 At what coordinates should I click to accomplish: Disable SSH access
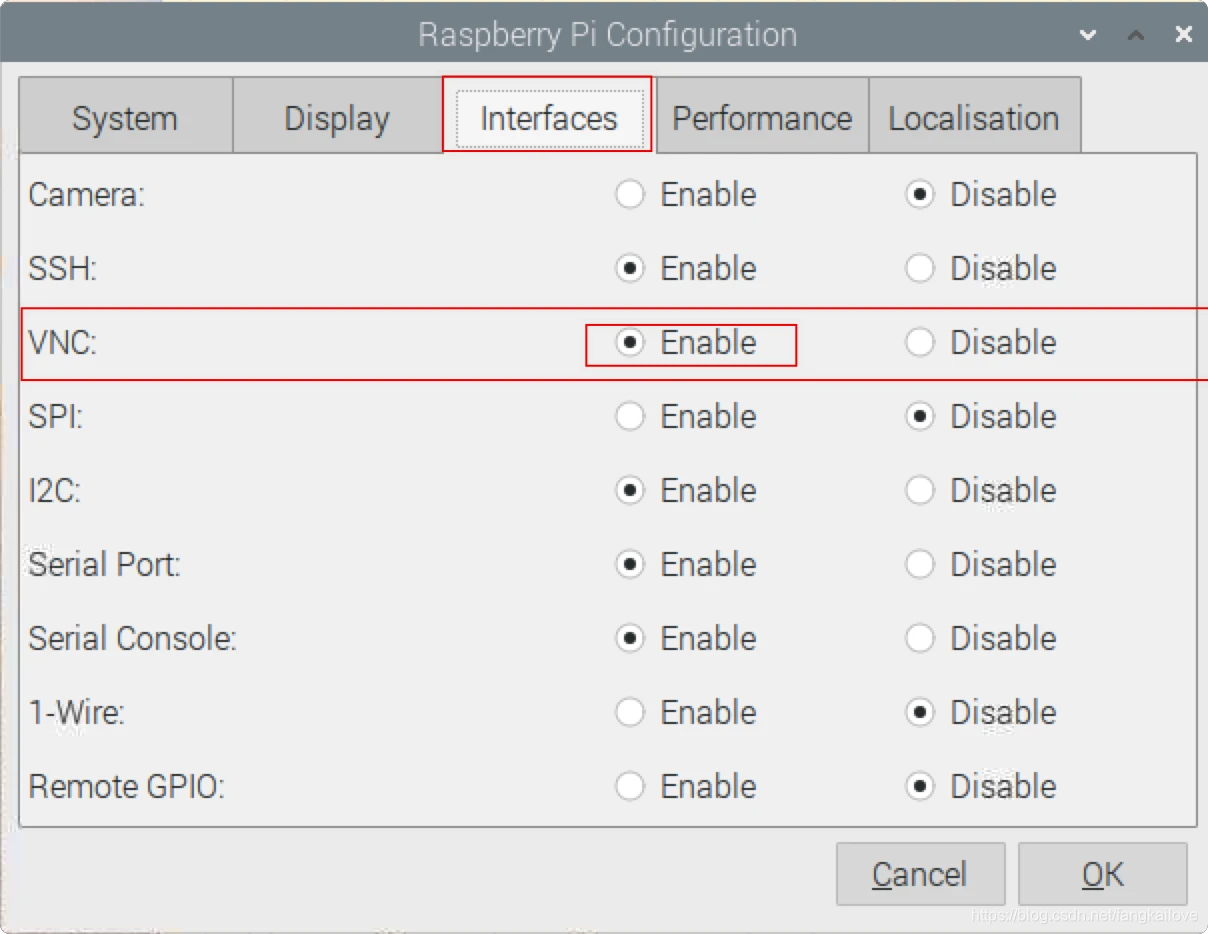point(980,268)
